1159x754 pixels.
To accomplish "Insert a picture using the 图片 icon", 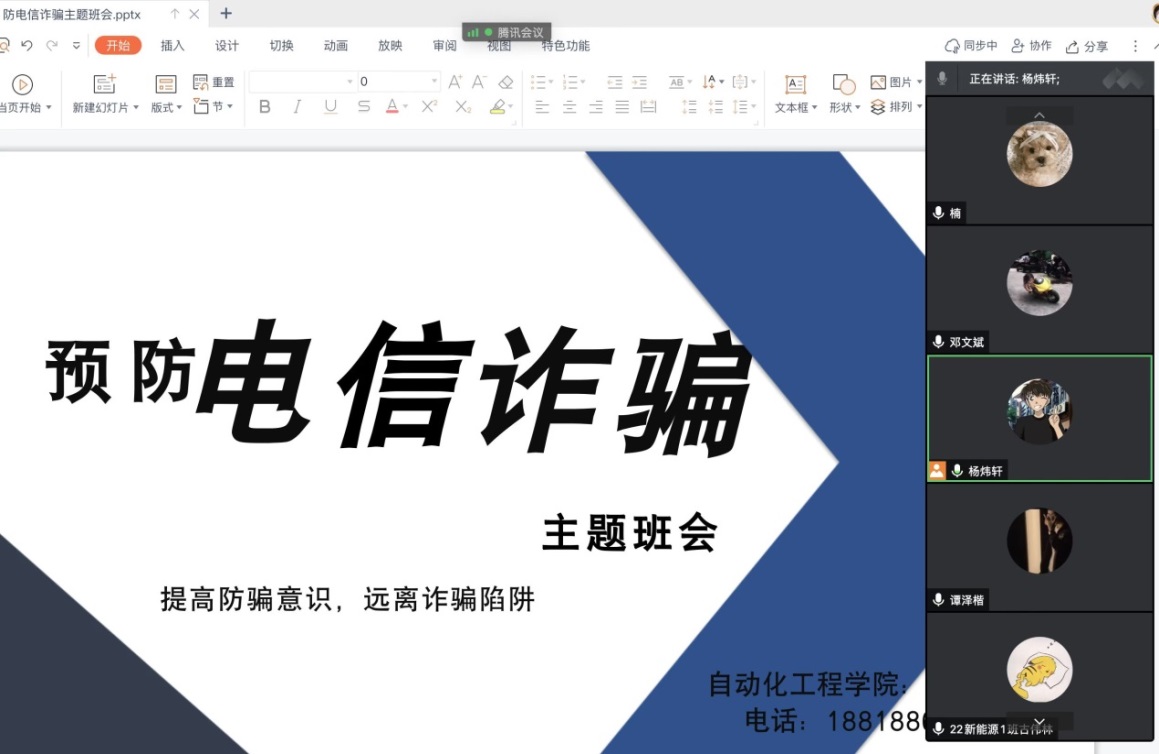I will point(888,82).
